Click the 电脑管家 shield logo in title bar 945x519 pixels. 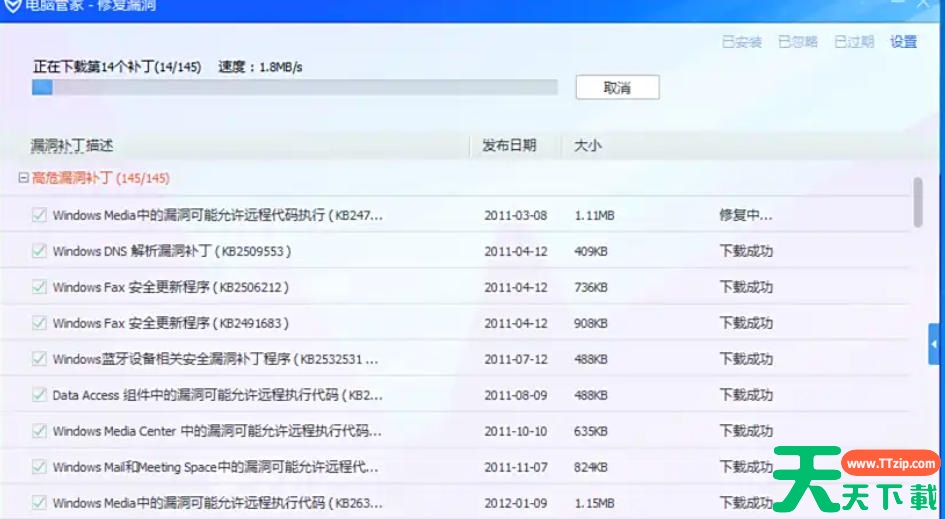9,5
